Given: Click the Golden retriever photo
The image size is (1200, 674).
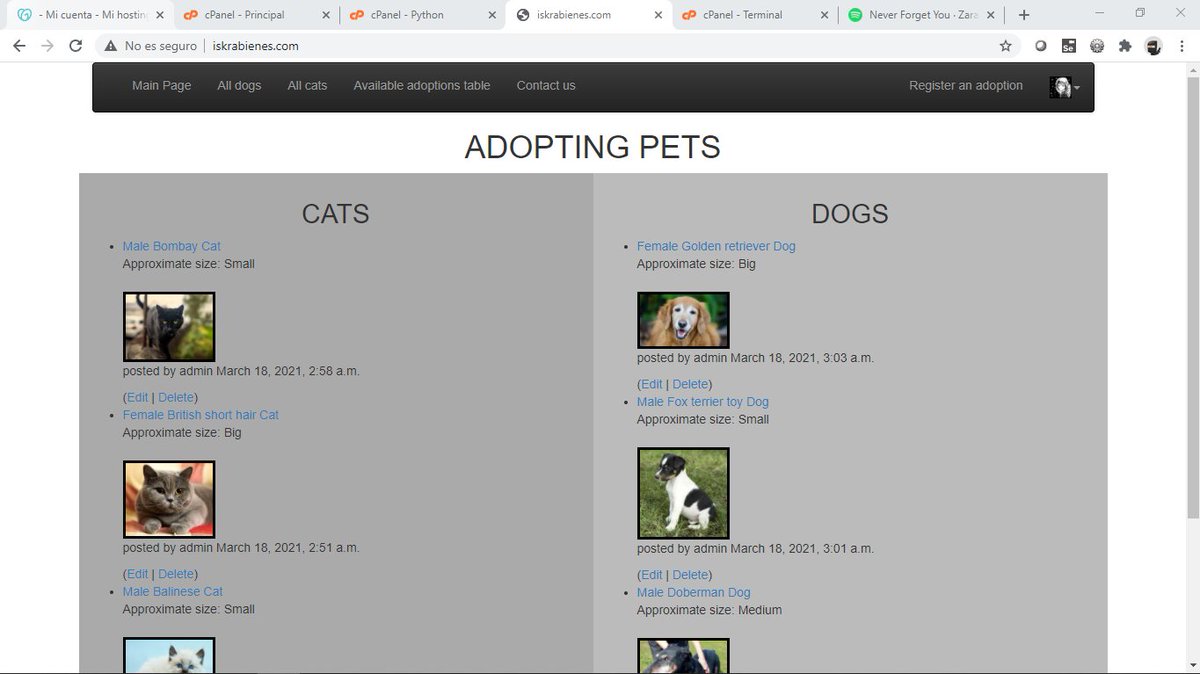Looking at the screenshot, I should [x=683, y=320].
